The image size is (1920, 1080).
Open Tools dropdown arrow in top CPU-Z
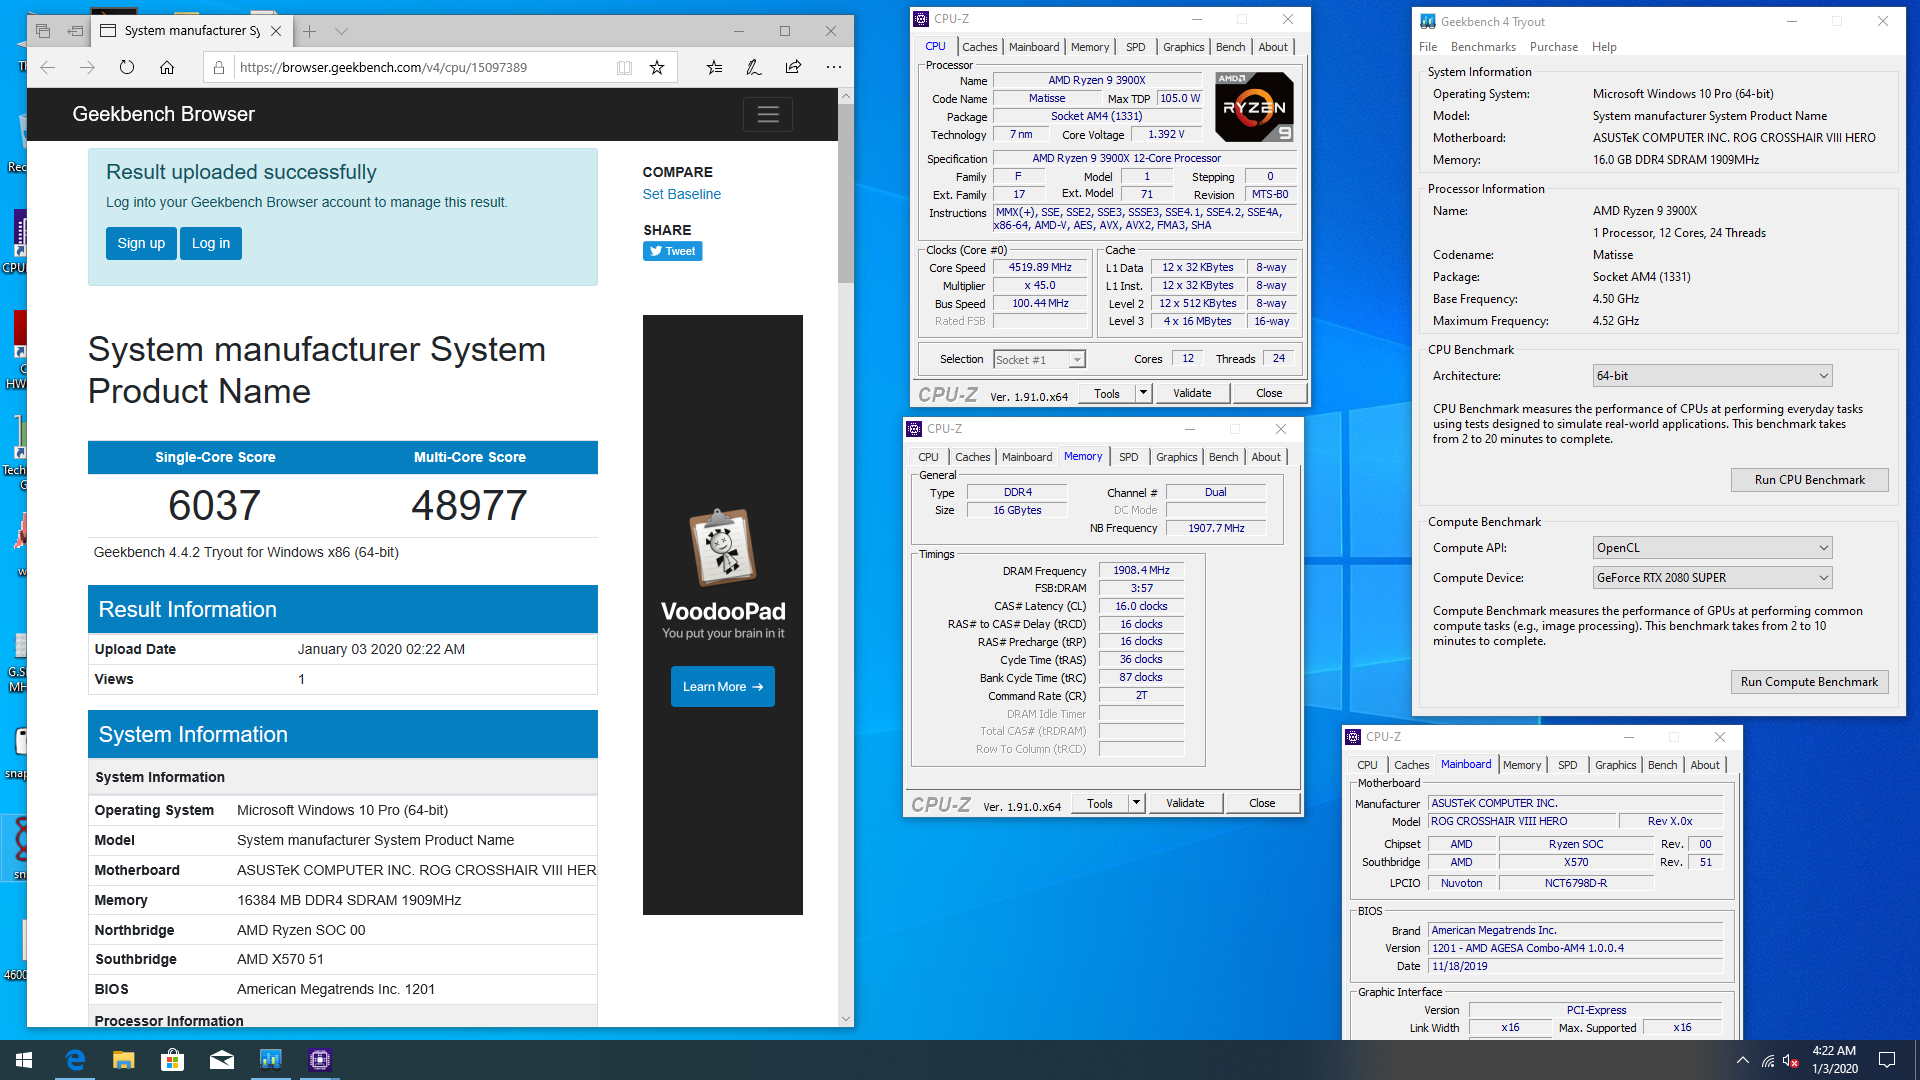pos(1142,393)
